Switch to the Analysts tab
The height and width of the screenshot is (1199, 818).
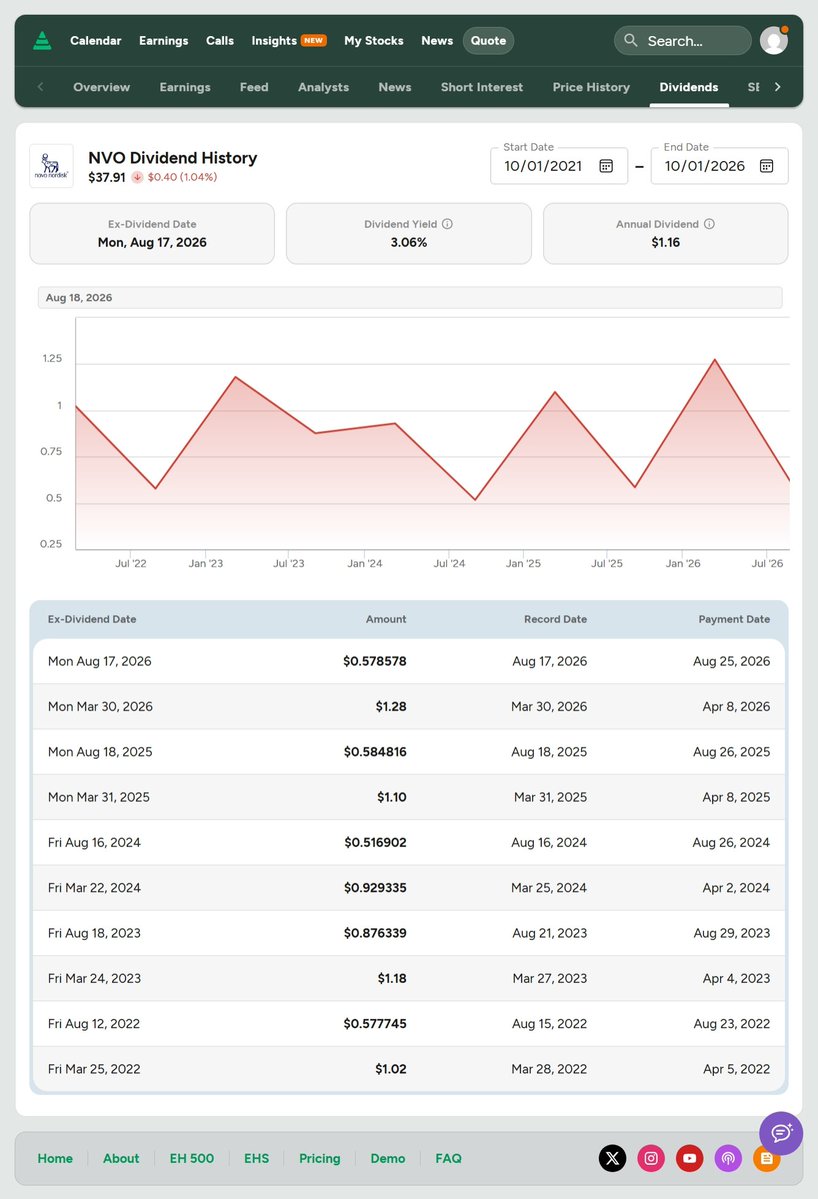[x=323, y=87]
